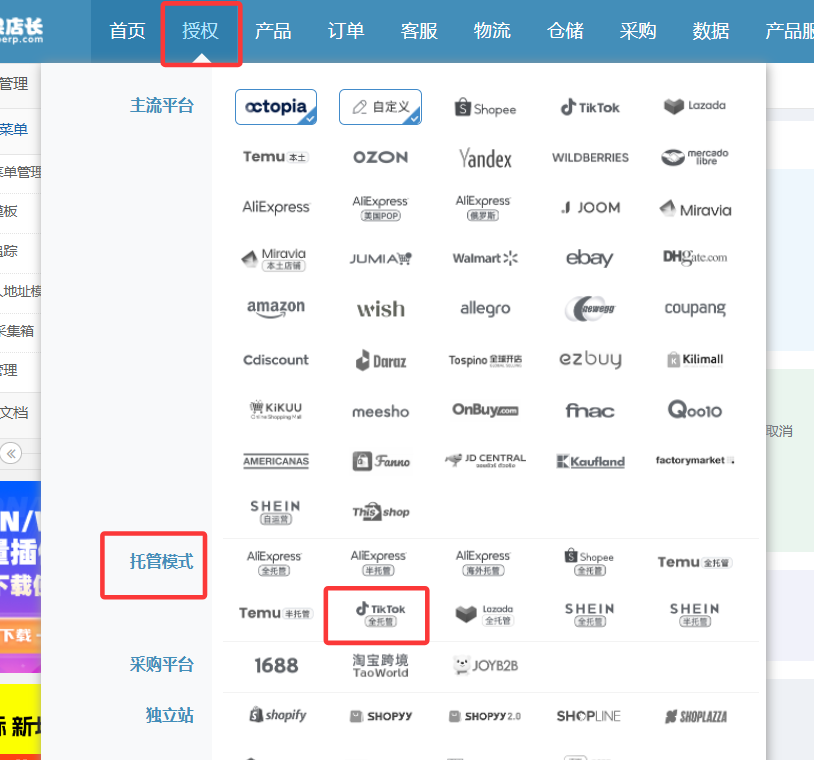Select the Yandex platform
Viewport: 814px width, 760px height.
[x=485, y=158]
